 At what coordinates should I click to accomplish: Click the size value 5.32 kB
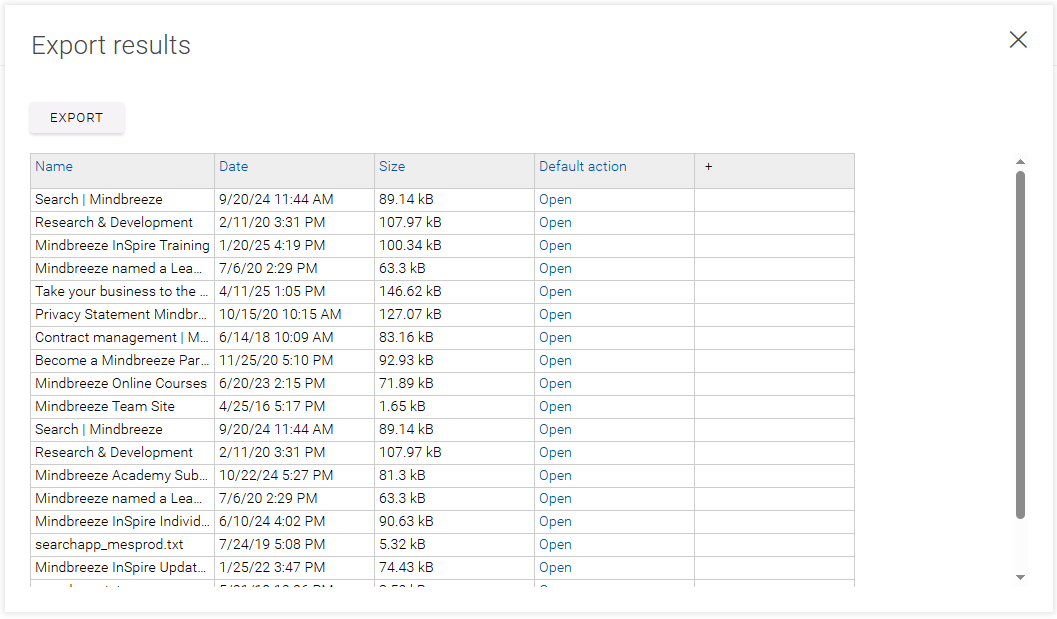(x=402, y=544)
